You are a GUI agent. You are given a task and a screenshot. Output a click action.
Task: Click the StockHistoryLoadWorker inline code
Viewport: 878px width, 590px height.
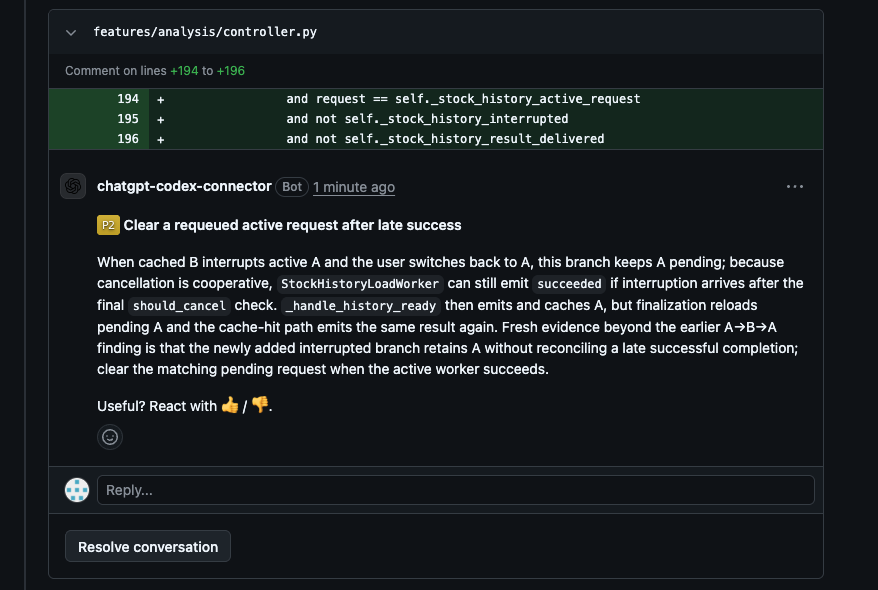point(360,284)
